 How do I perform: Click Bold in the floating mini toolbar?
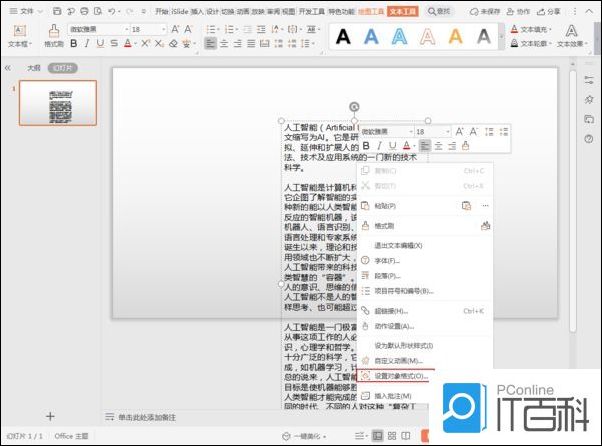[x=367, y=146]
